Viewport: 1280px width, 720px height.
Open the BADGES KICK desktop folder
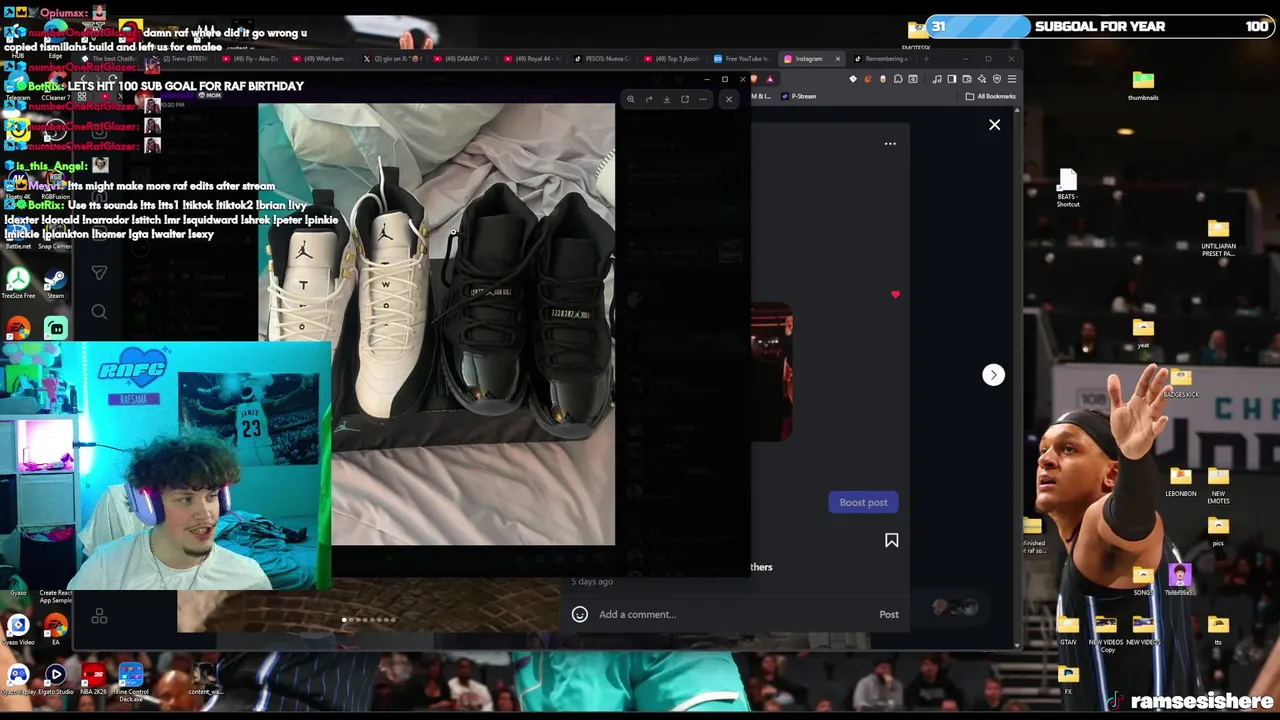(1181, 383)
